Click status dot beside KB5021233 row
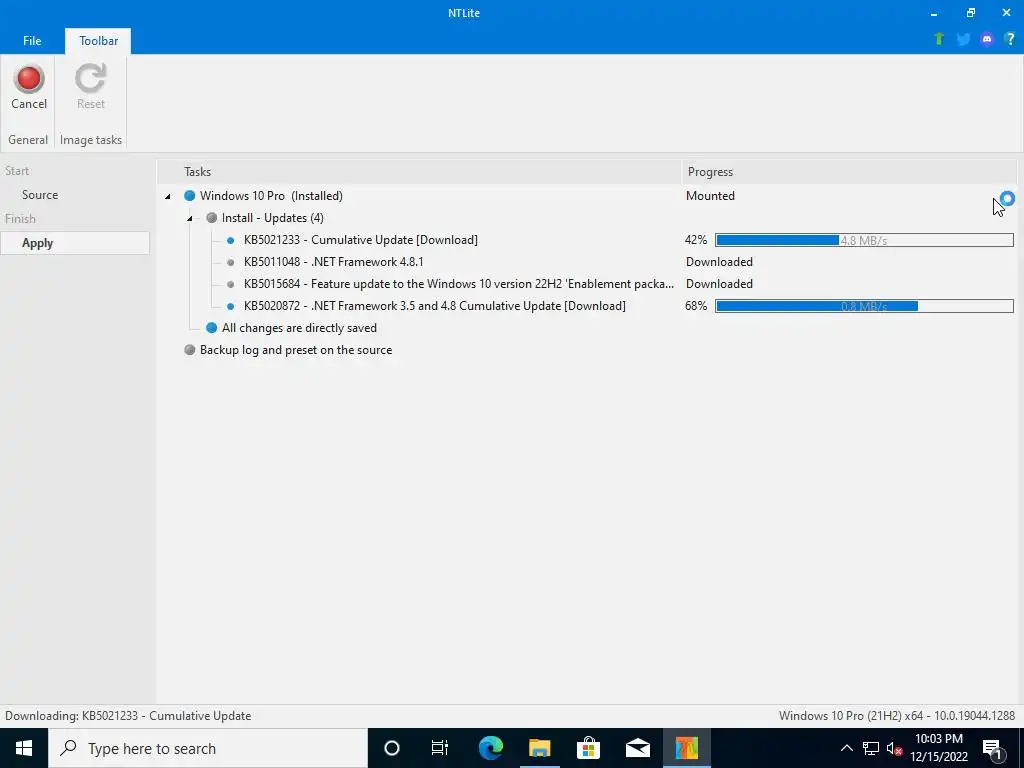This screenshot has width=1024, height=768. tap(230, 240)
